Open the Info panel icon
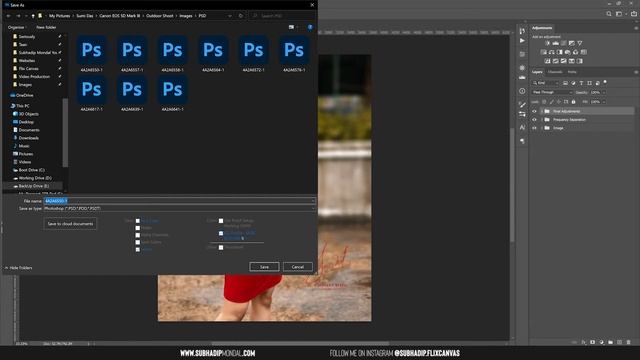The image size is (640, 360). (x=522, y=91)
